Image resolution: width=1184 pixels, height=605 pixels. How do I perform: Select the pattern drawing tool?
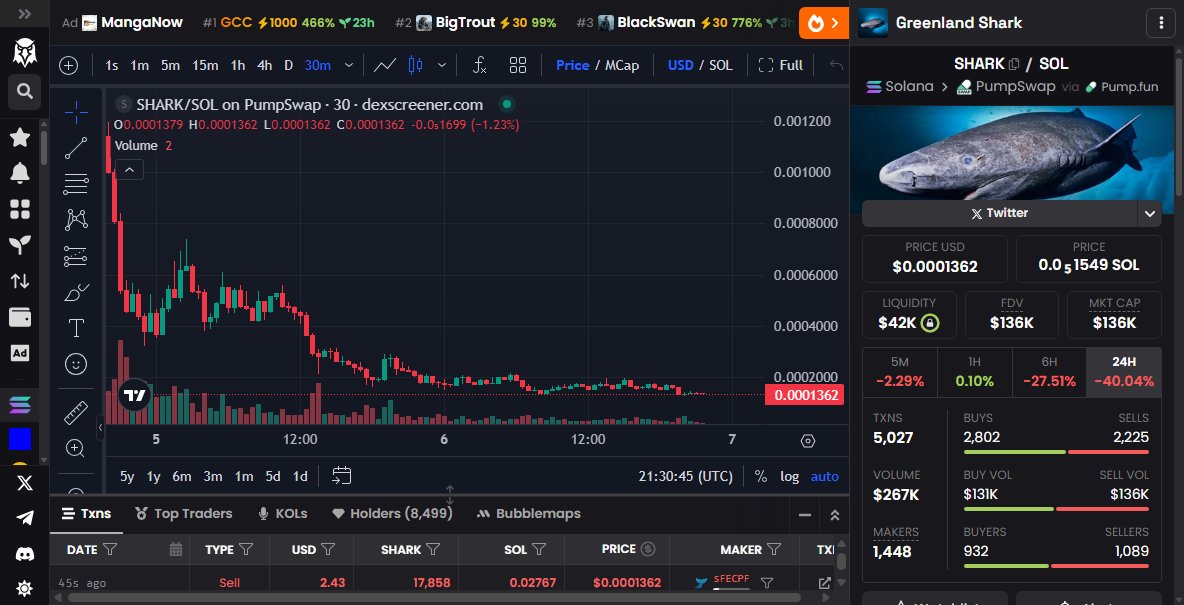tap(76, 220)
